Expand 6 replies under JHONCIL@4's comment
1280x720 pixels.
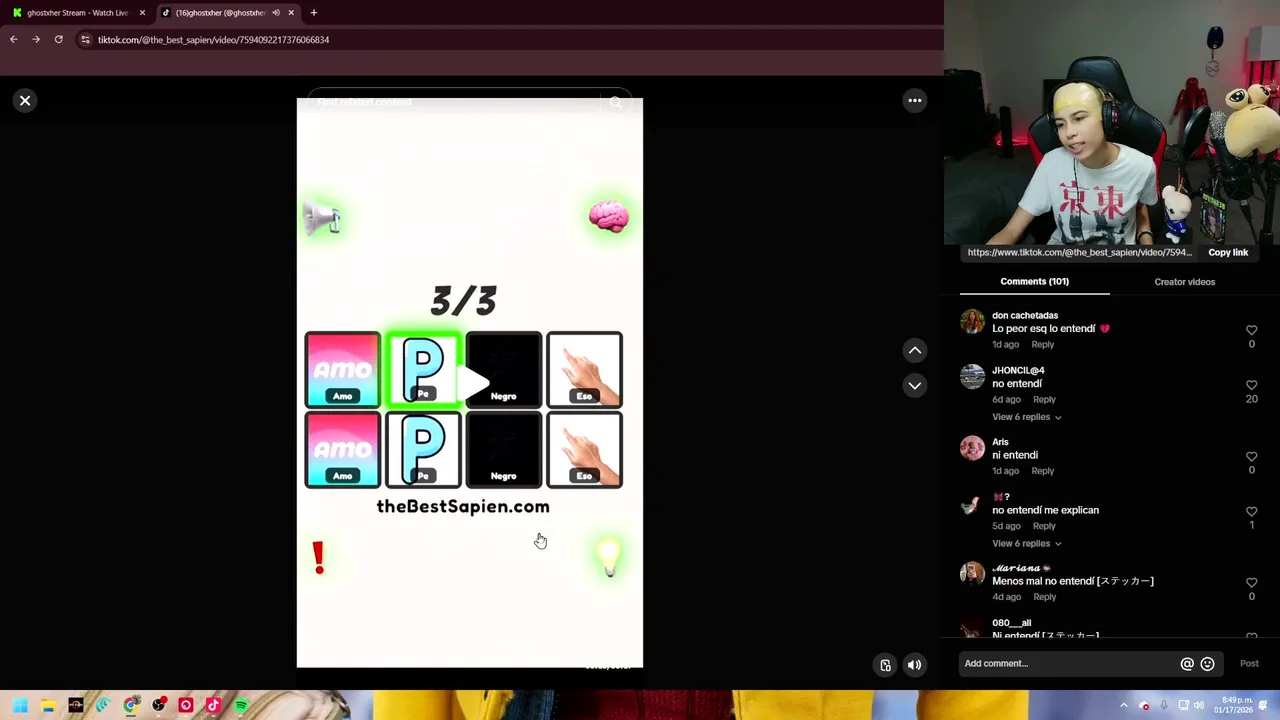coord(1026,417)
